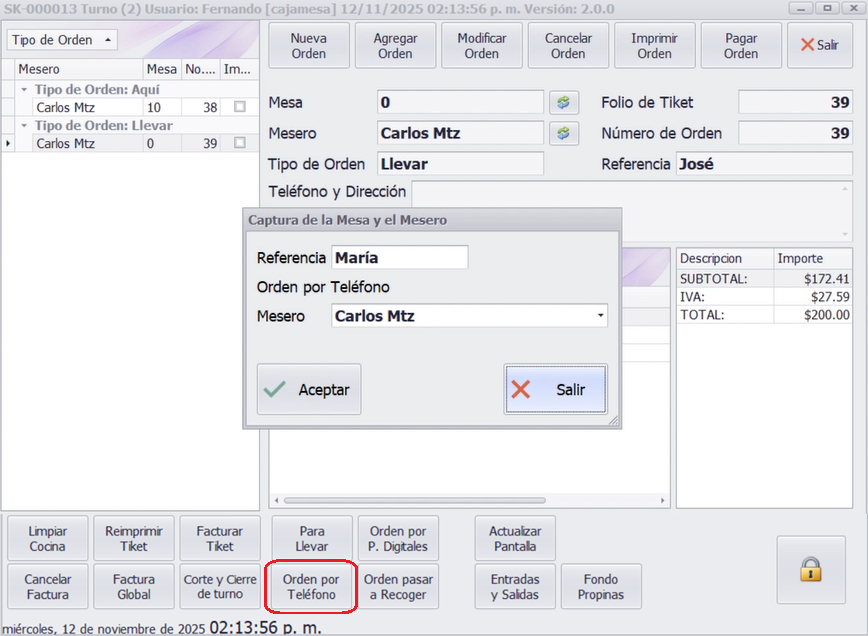868x636 pixels.
Task: Click the 'Tipo de Orden' grouping header
Action: point(62,41)
